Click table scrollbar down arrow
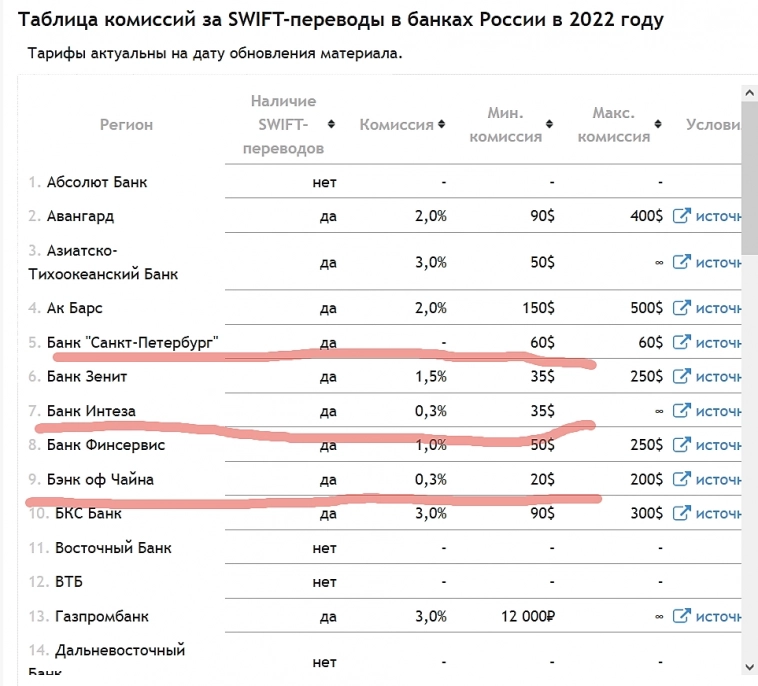 point(749,667)
